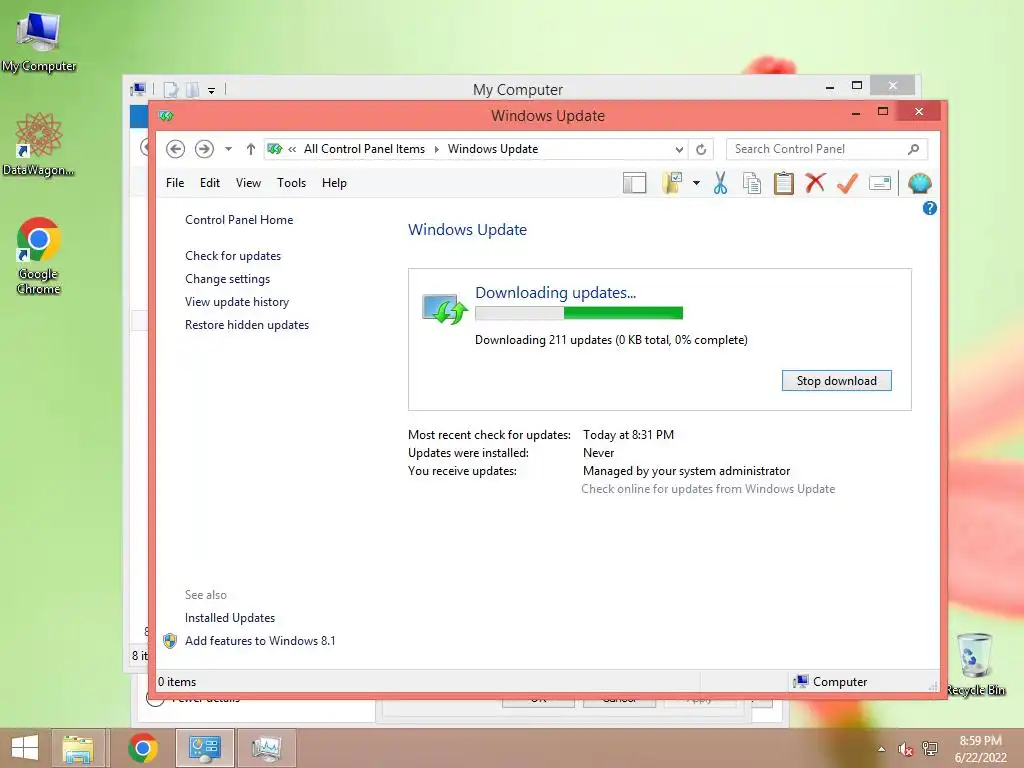Click the green download progress bar
Screen dimensions: 1024x768
579,313
